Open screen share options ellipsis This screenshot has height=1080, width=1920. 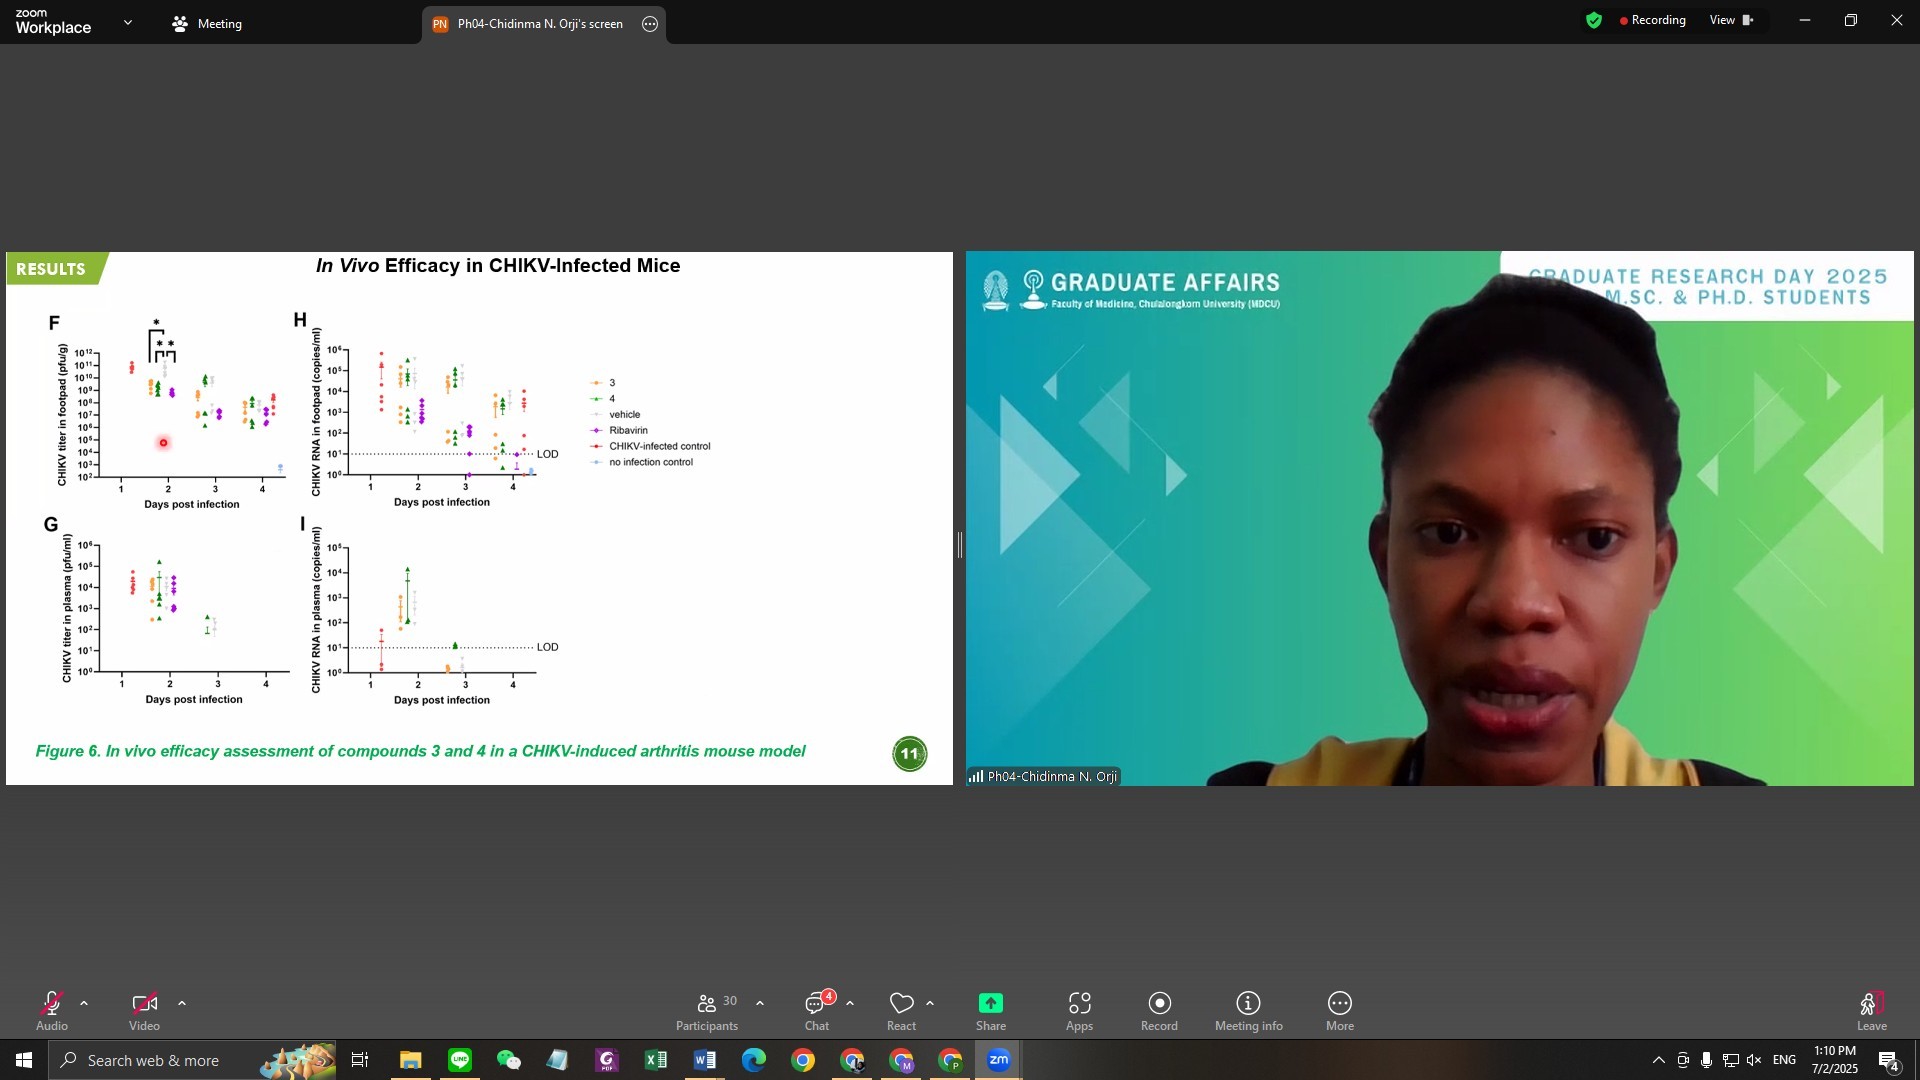[x=650, y=24]
